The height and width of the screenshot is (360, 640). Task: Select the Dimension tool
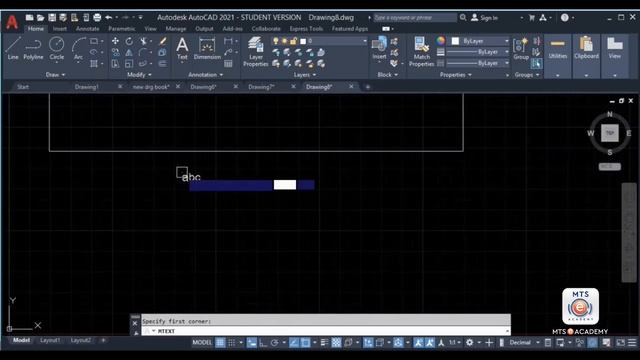(x=207, y=48)
